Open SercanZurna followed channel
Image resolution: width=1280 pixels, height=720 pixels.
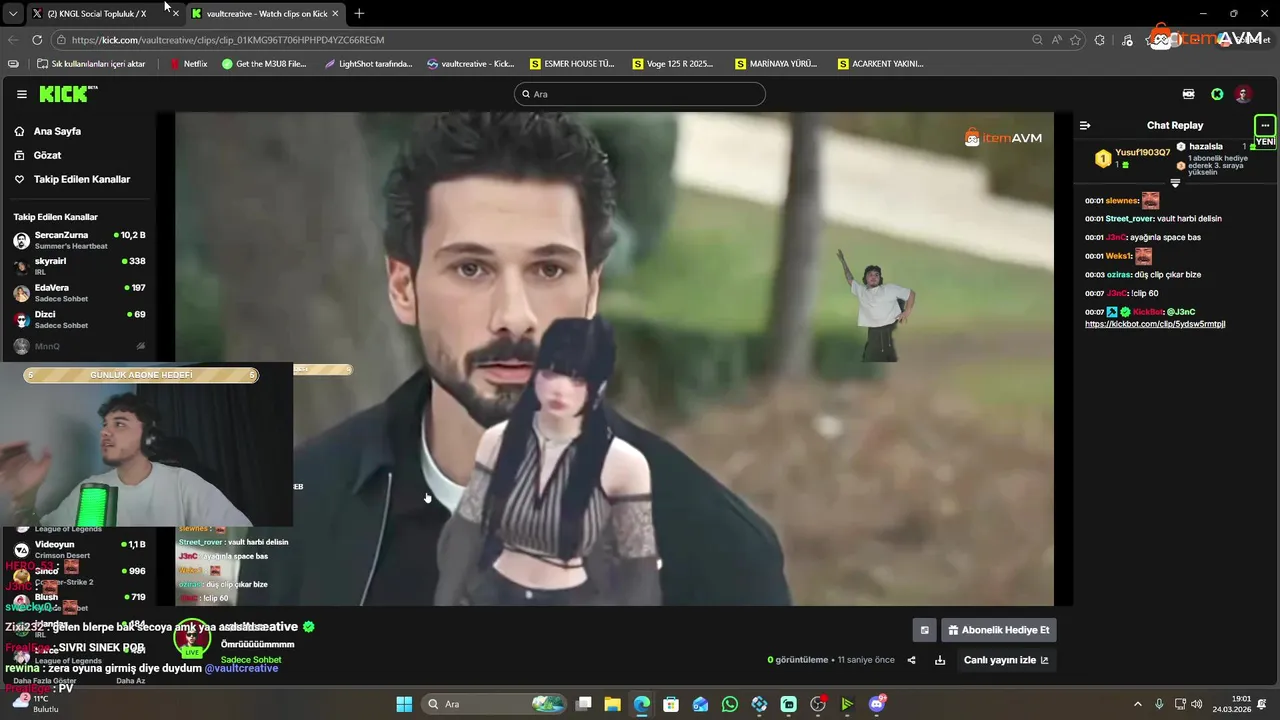click(78, 240)
